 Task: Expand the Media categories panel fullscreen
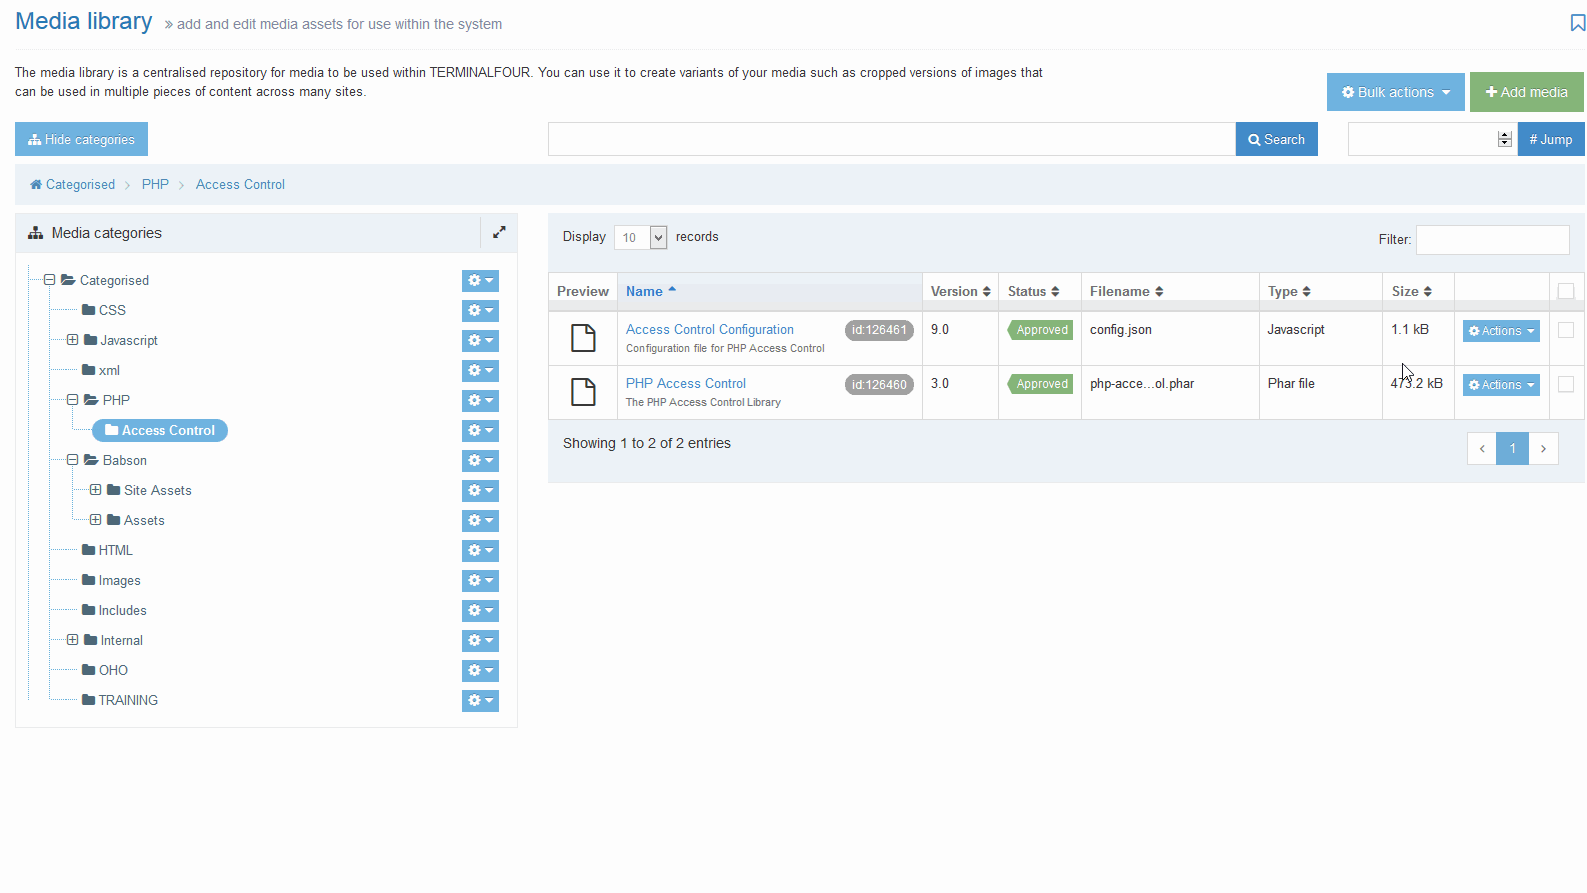coord(499,233)
